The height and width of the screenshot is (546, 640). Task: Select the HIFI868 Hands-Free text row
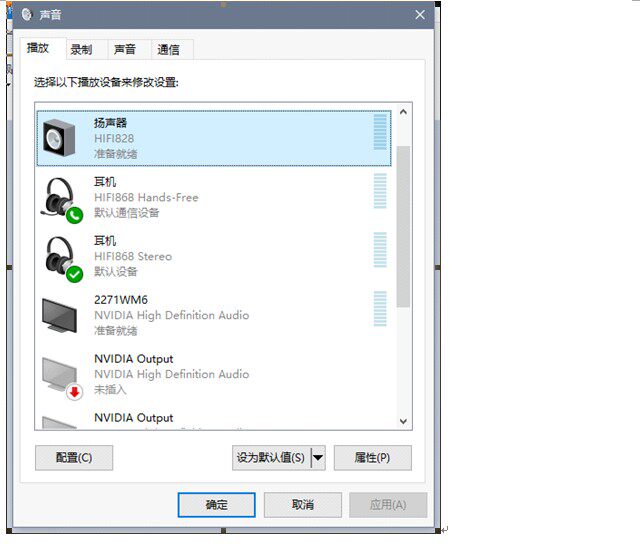(x=146, y=198)
